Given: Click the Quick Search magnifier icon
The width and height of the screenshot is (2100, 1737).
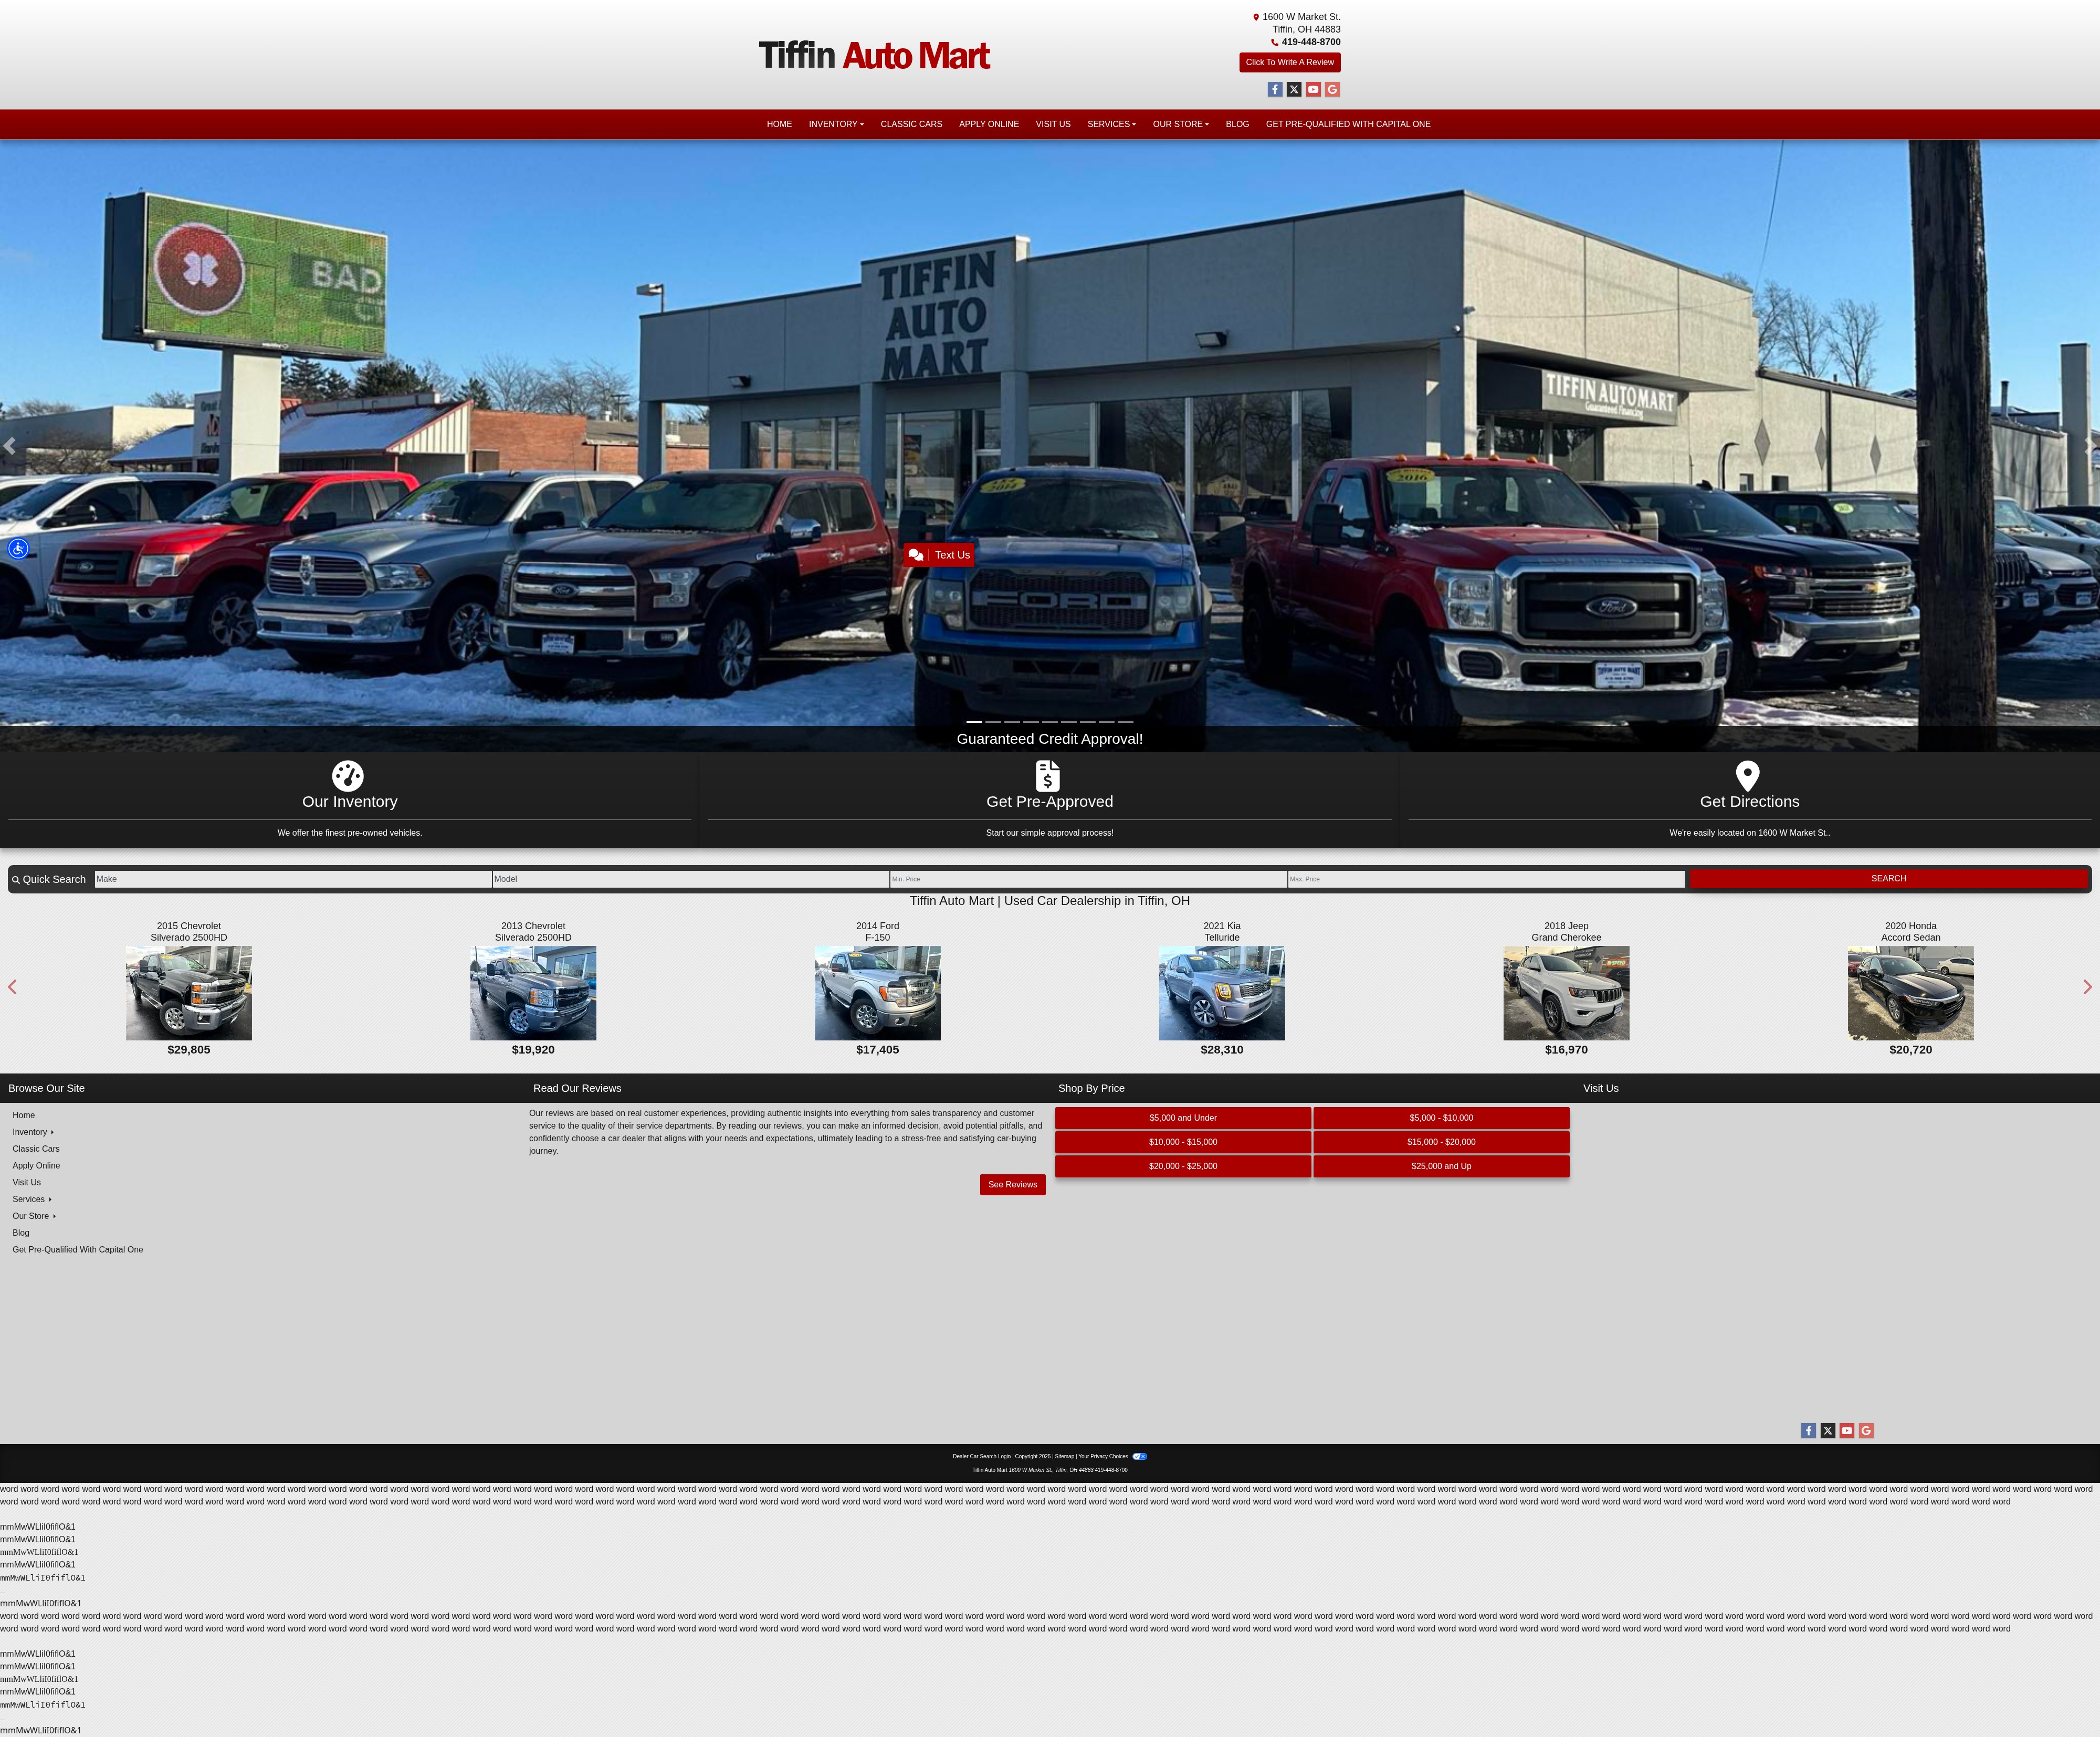Looking at the screenshot, I should 16,880.
